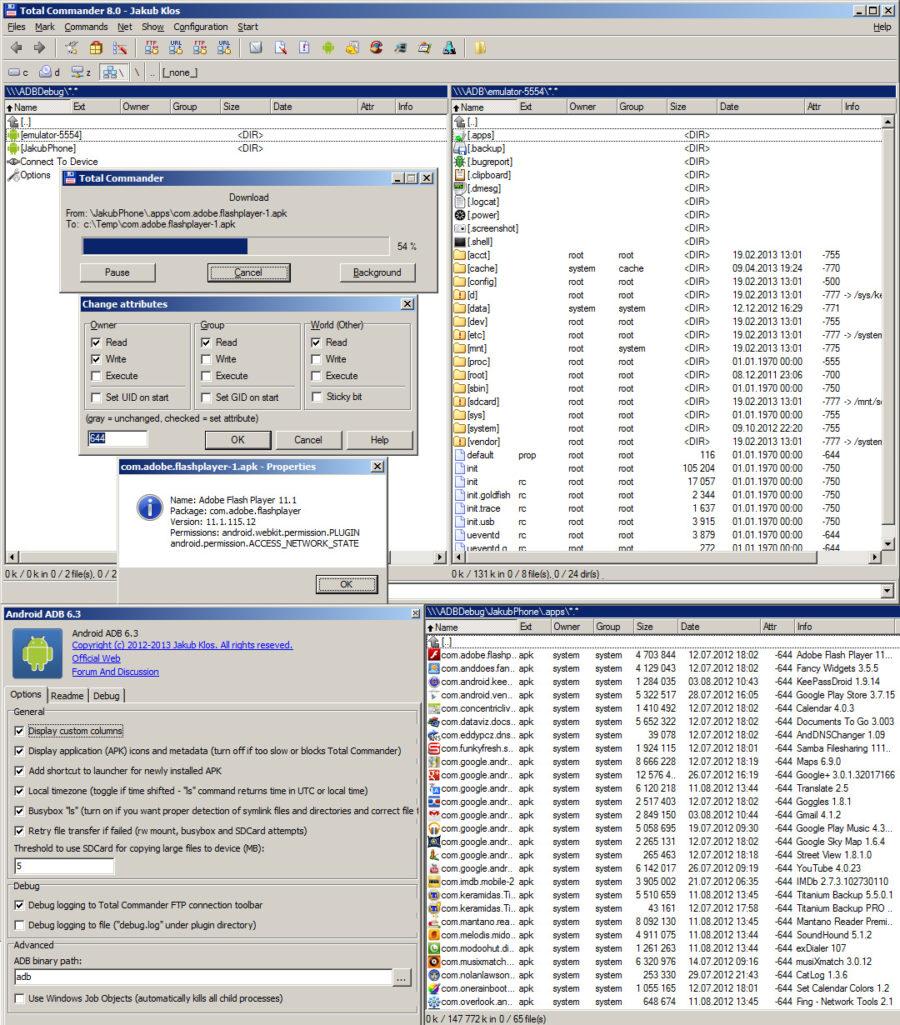
Task: Check World Execute attribute
Action: tap(316, 376)
